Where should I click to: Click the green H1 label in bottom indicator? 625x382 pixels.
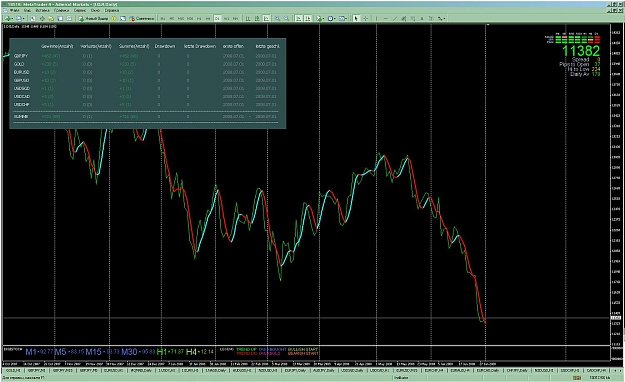tap(162, 352)
